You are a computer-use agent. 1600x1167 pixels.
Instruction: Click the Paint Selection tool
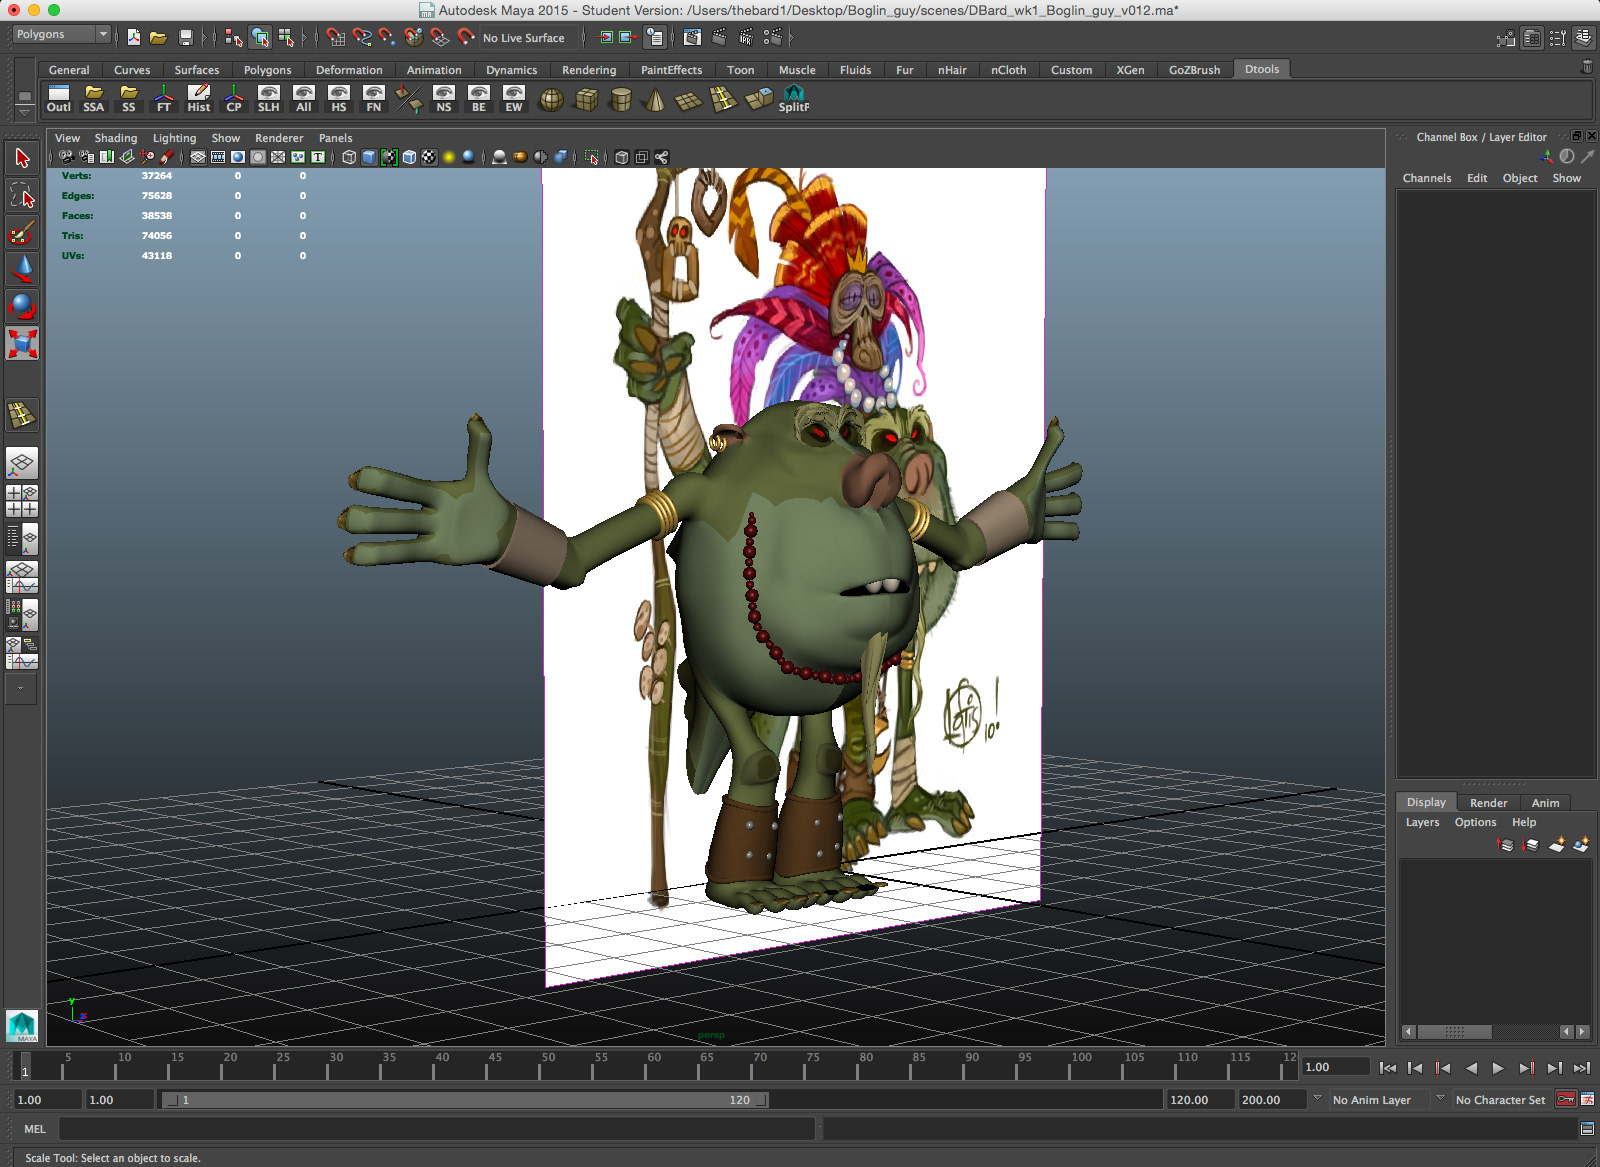22,233
